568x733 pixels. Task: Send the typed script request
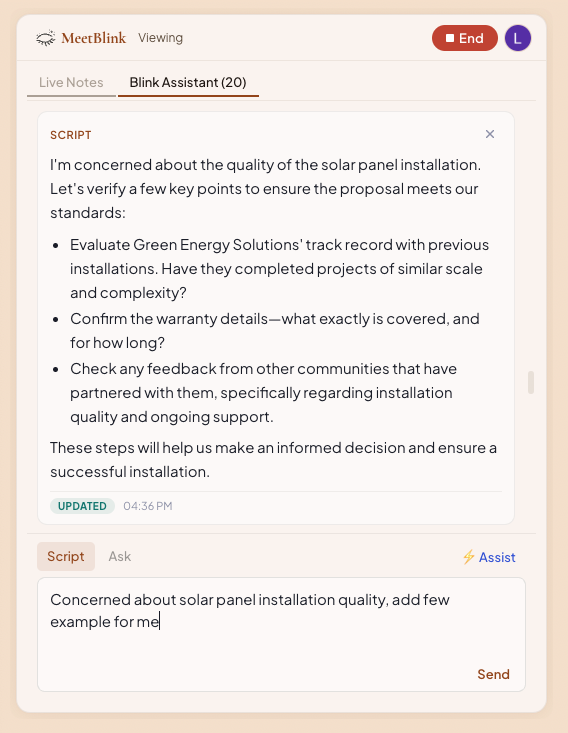(x=493, y=674)
